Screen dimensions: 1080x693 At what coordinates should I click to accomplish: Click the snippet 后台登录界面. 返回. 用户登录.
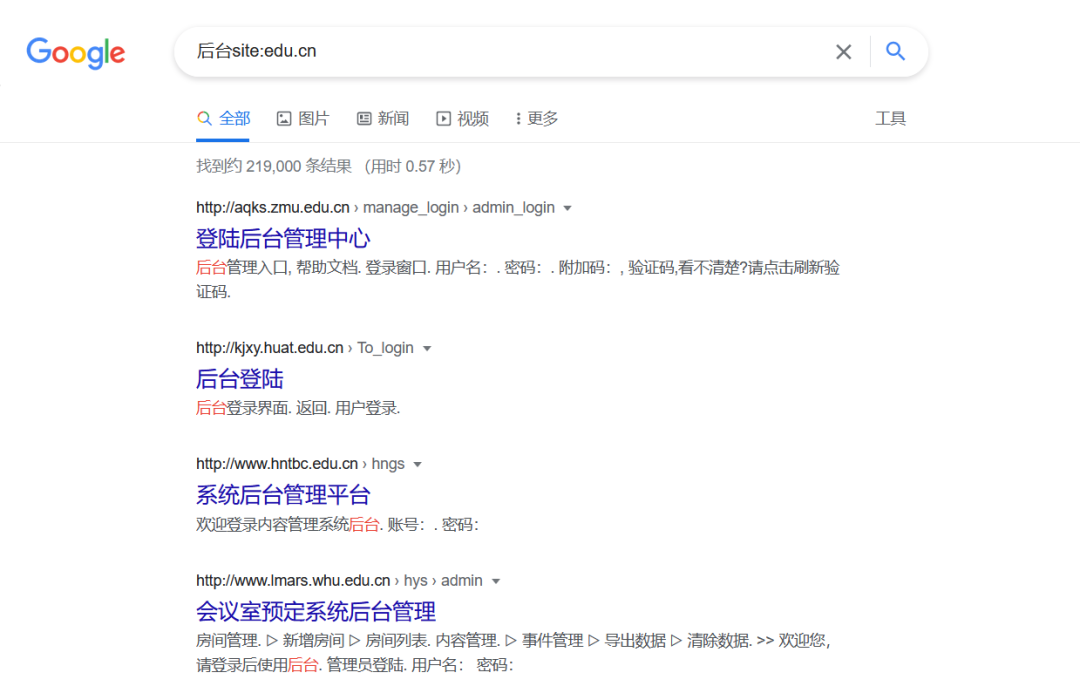[298, 408]
